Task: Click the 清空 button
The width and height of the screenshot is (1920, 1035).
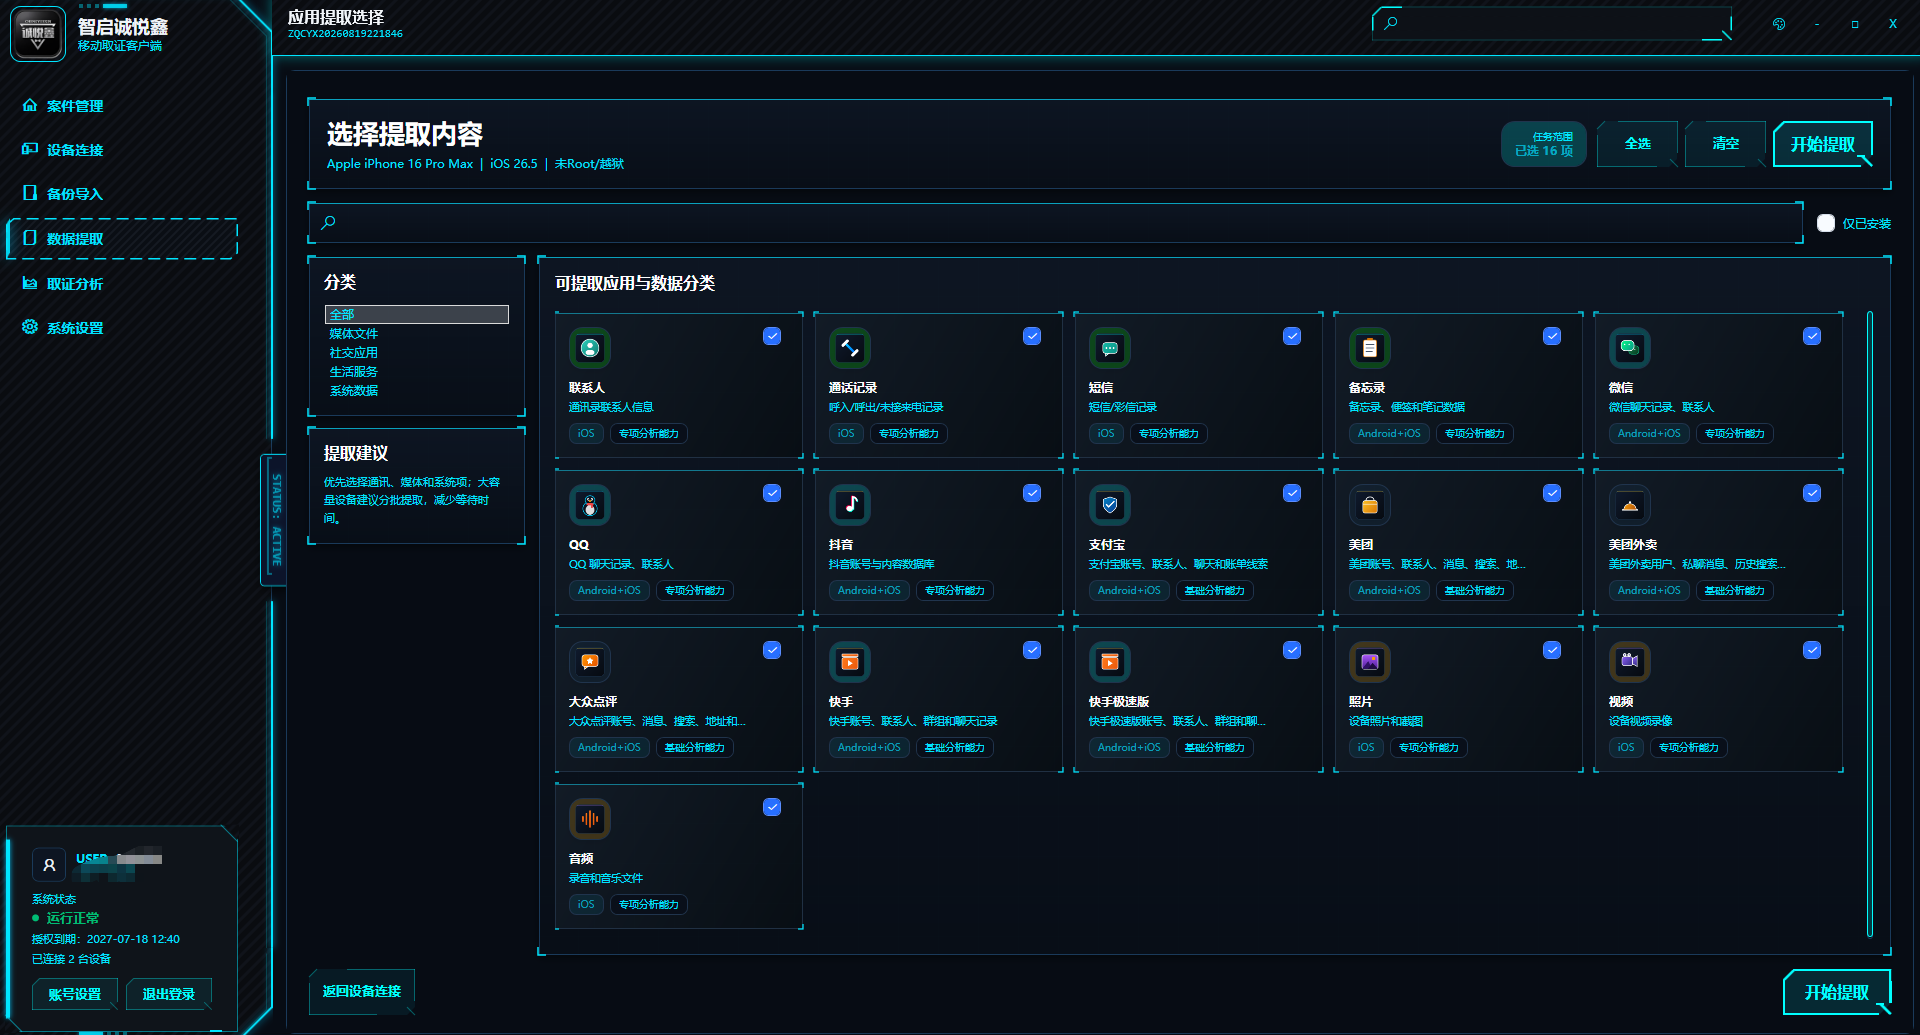Action: click(1725, 144)
